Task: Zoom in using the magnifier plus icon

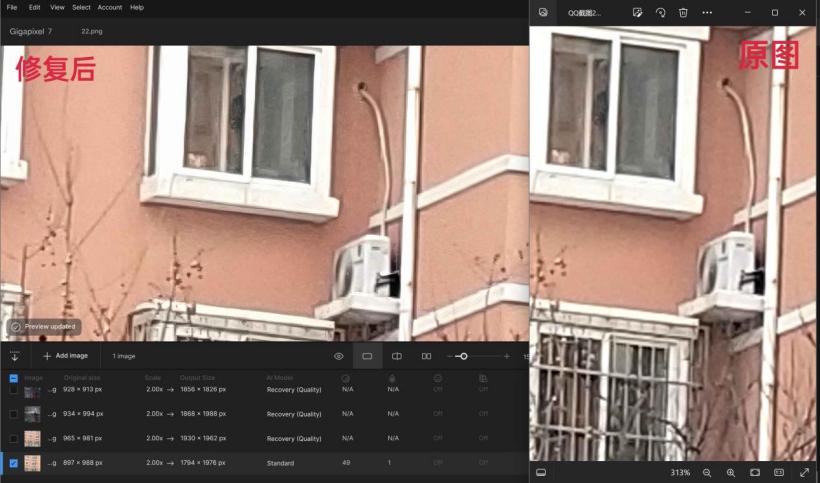Action: (731, 472)
